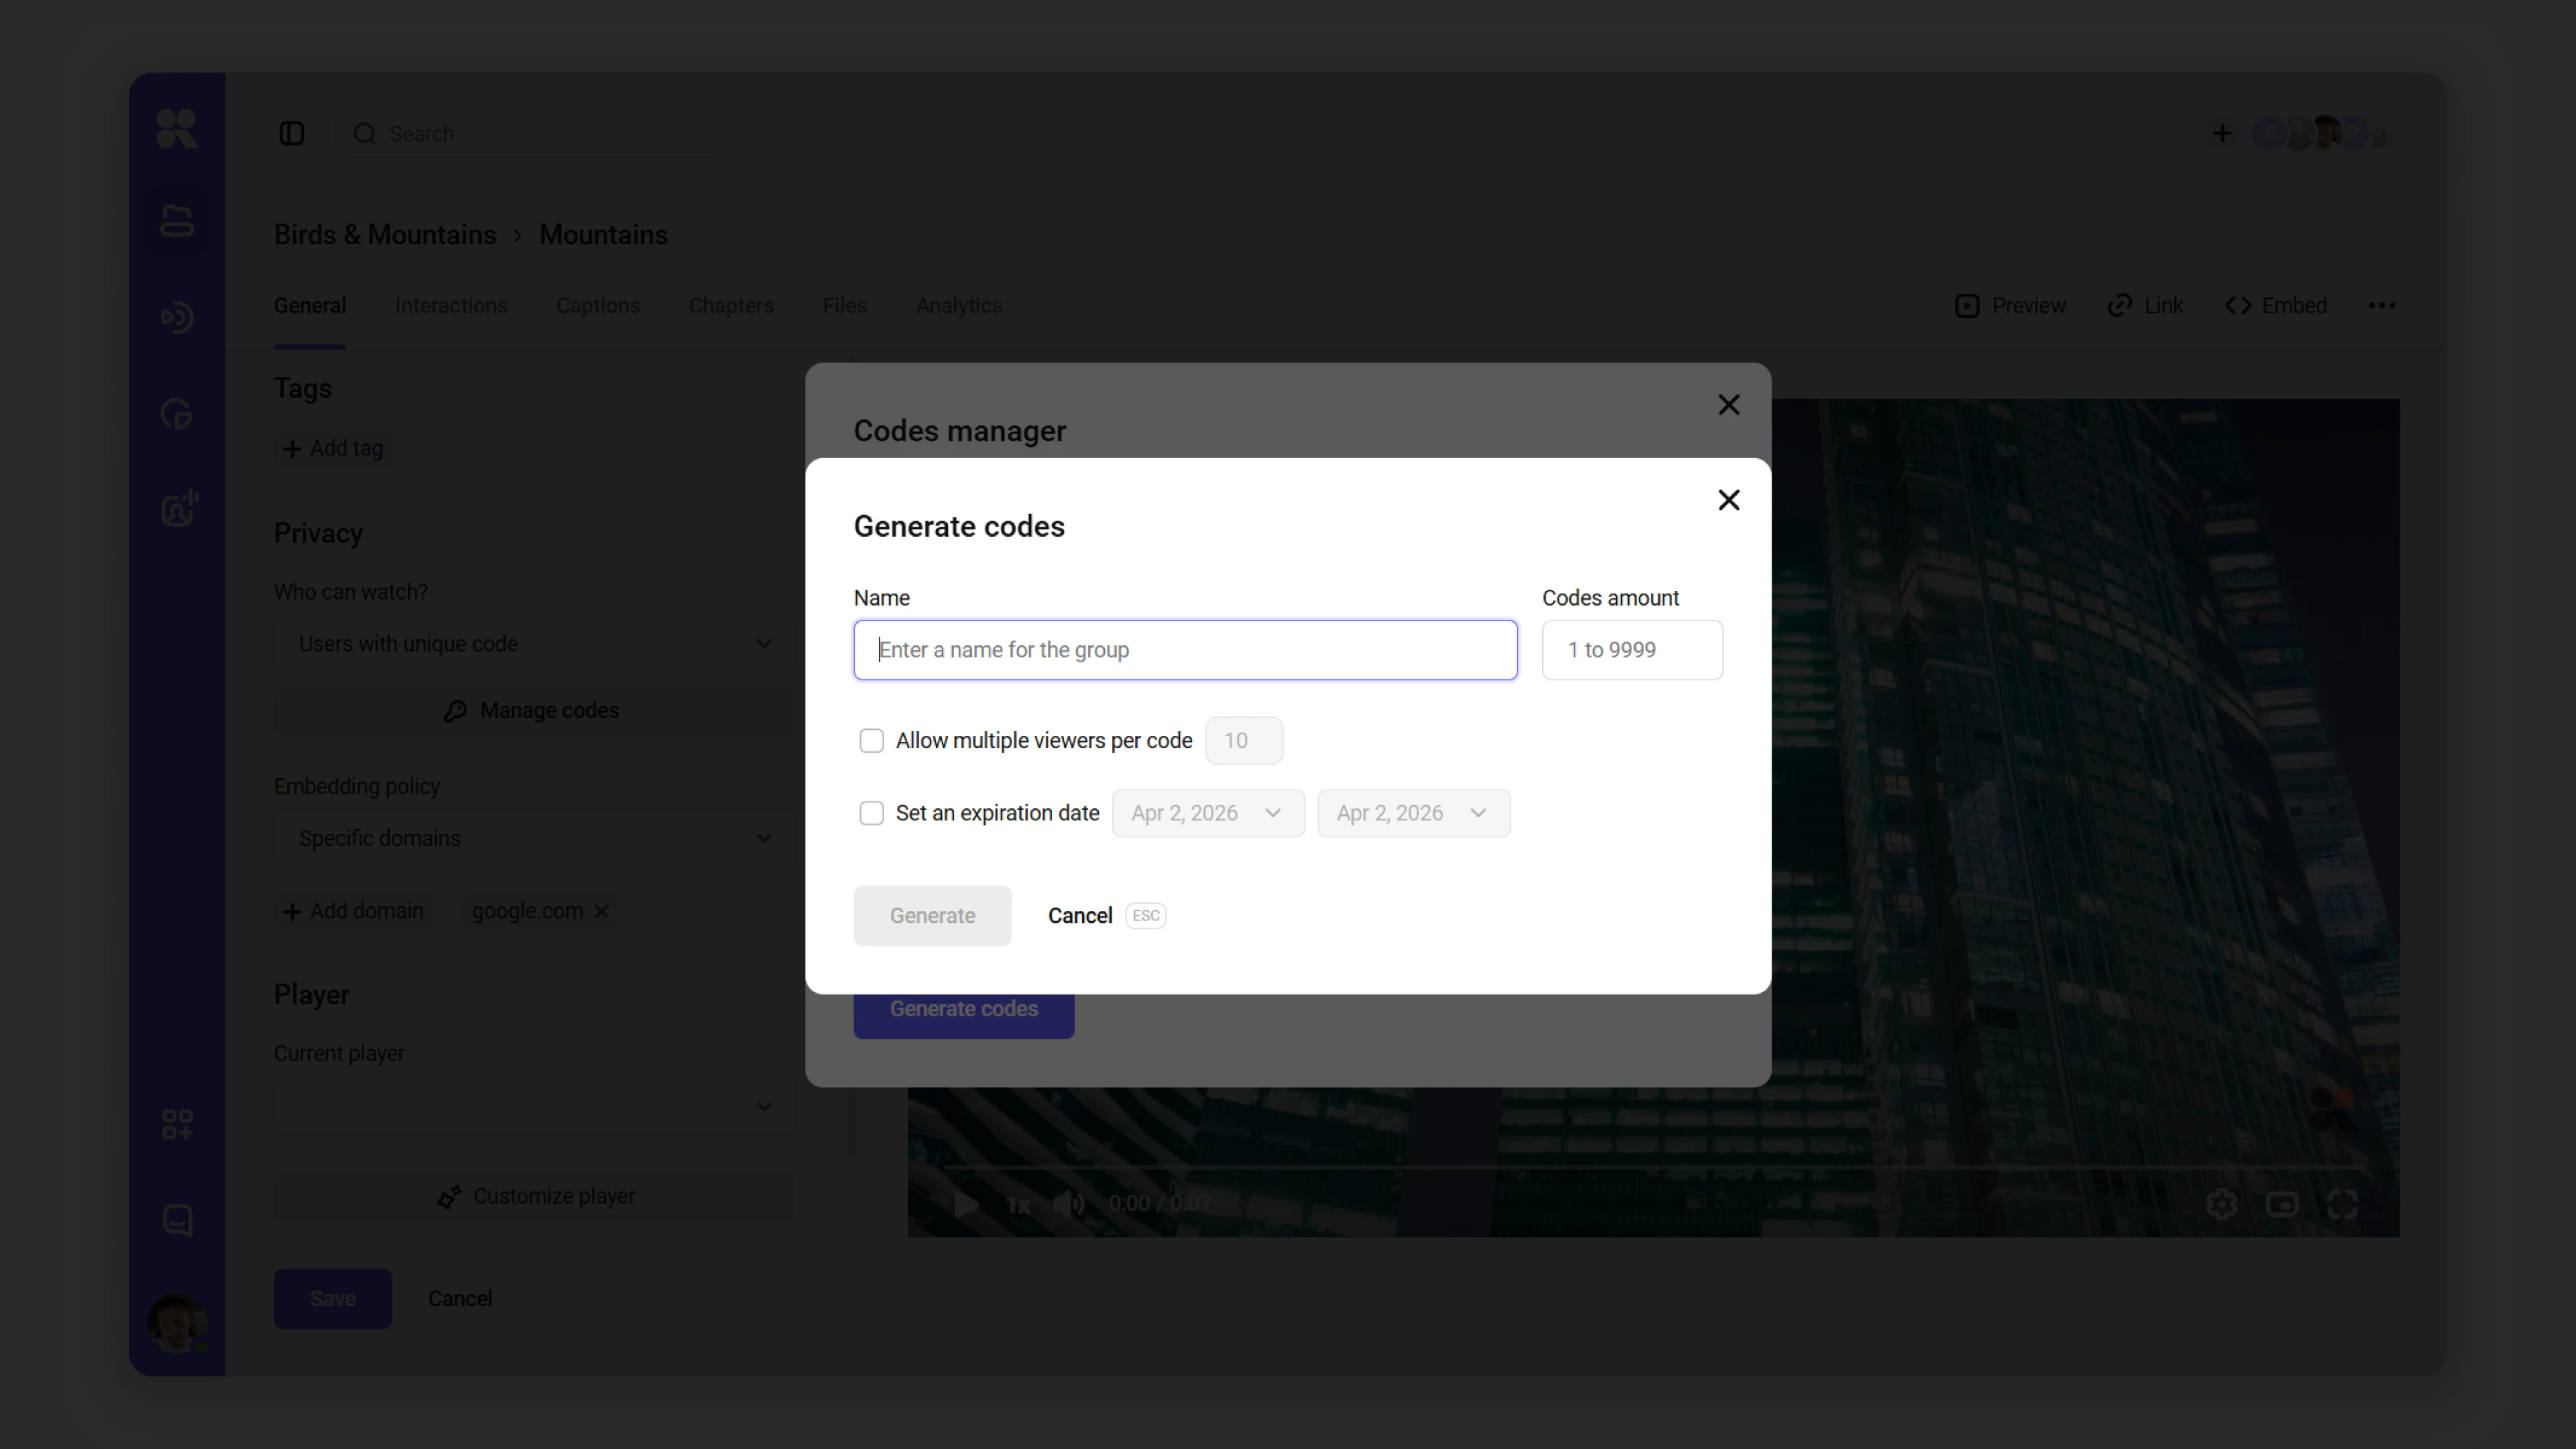Screen dimensions: 2576x1449
Task: Open the second expiration date dropdown
Action: pos(1413,814)
